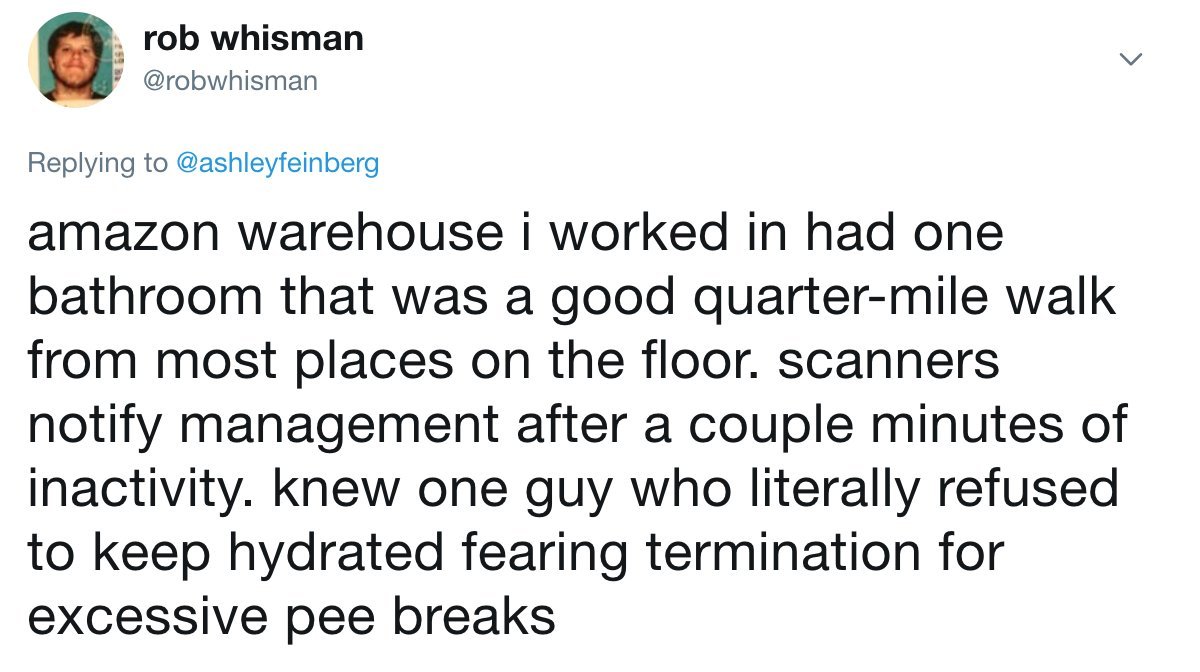Click the word "excessive" in the tweet
Viewport: 1200px width, 672px height.
(x=147, y=617)
